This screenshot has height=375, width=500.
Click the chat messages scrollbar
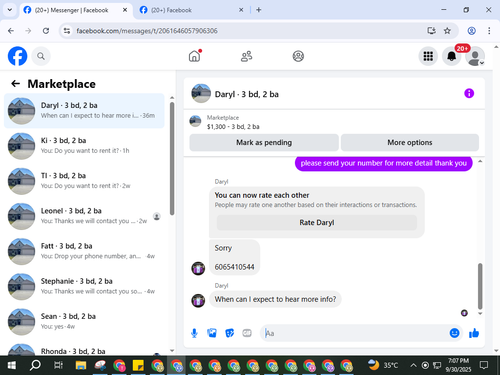[480, 286]
